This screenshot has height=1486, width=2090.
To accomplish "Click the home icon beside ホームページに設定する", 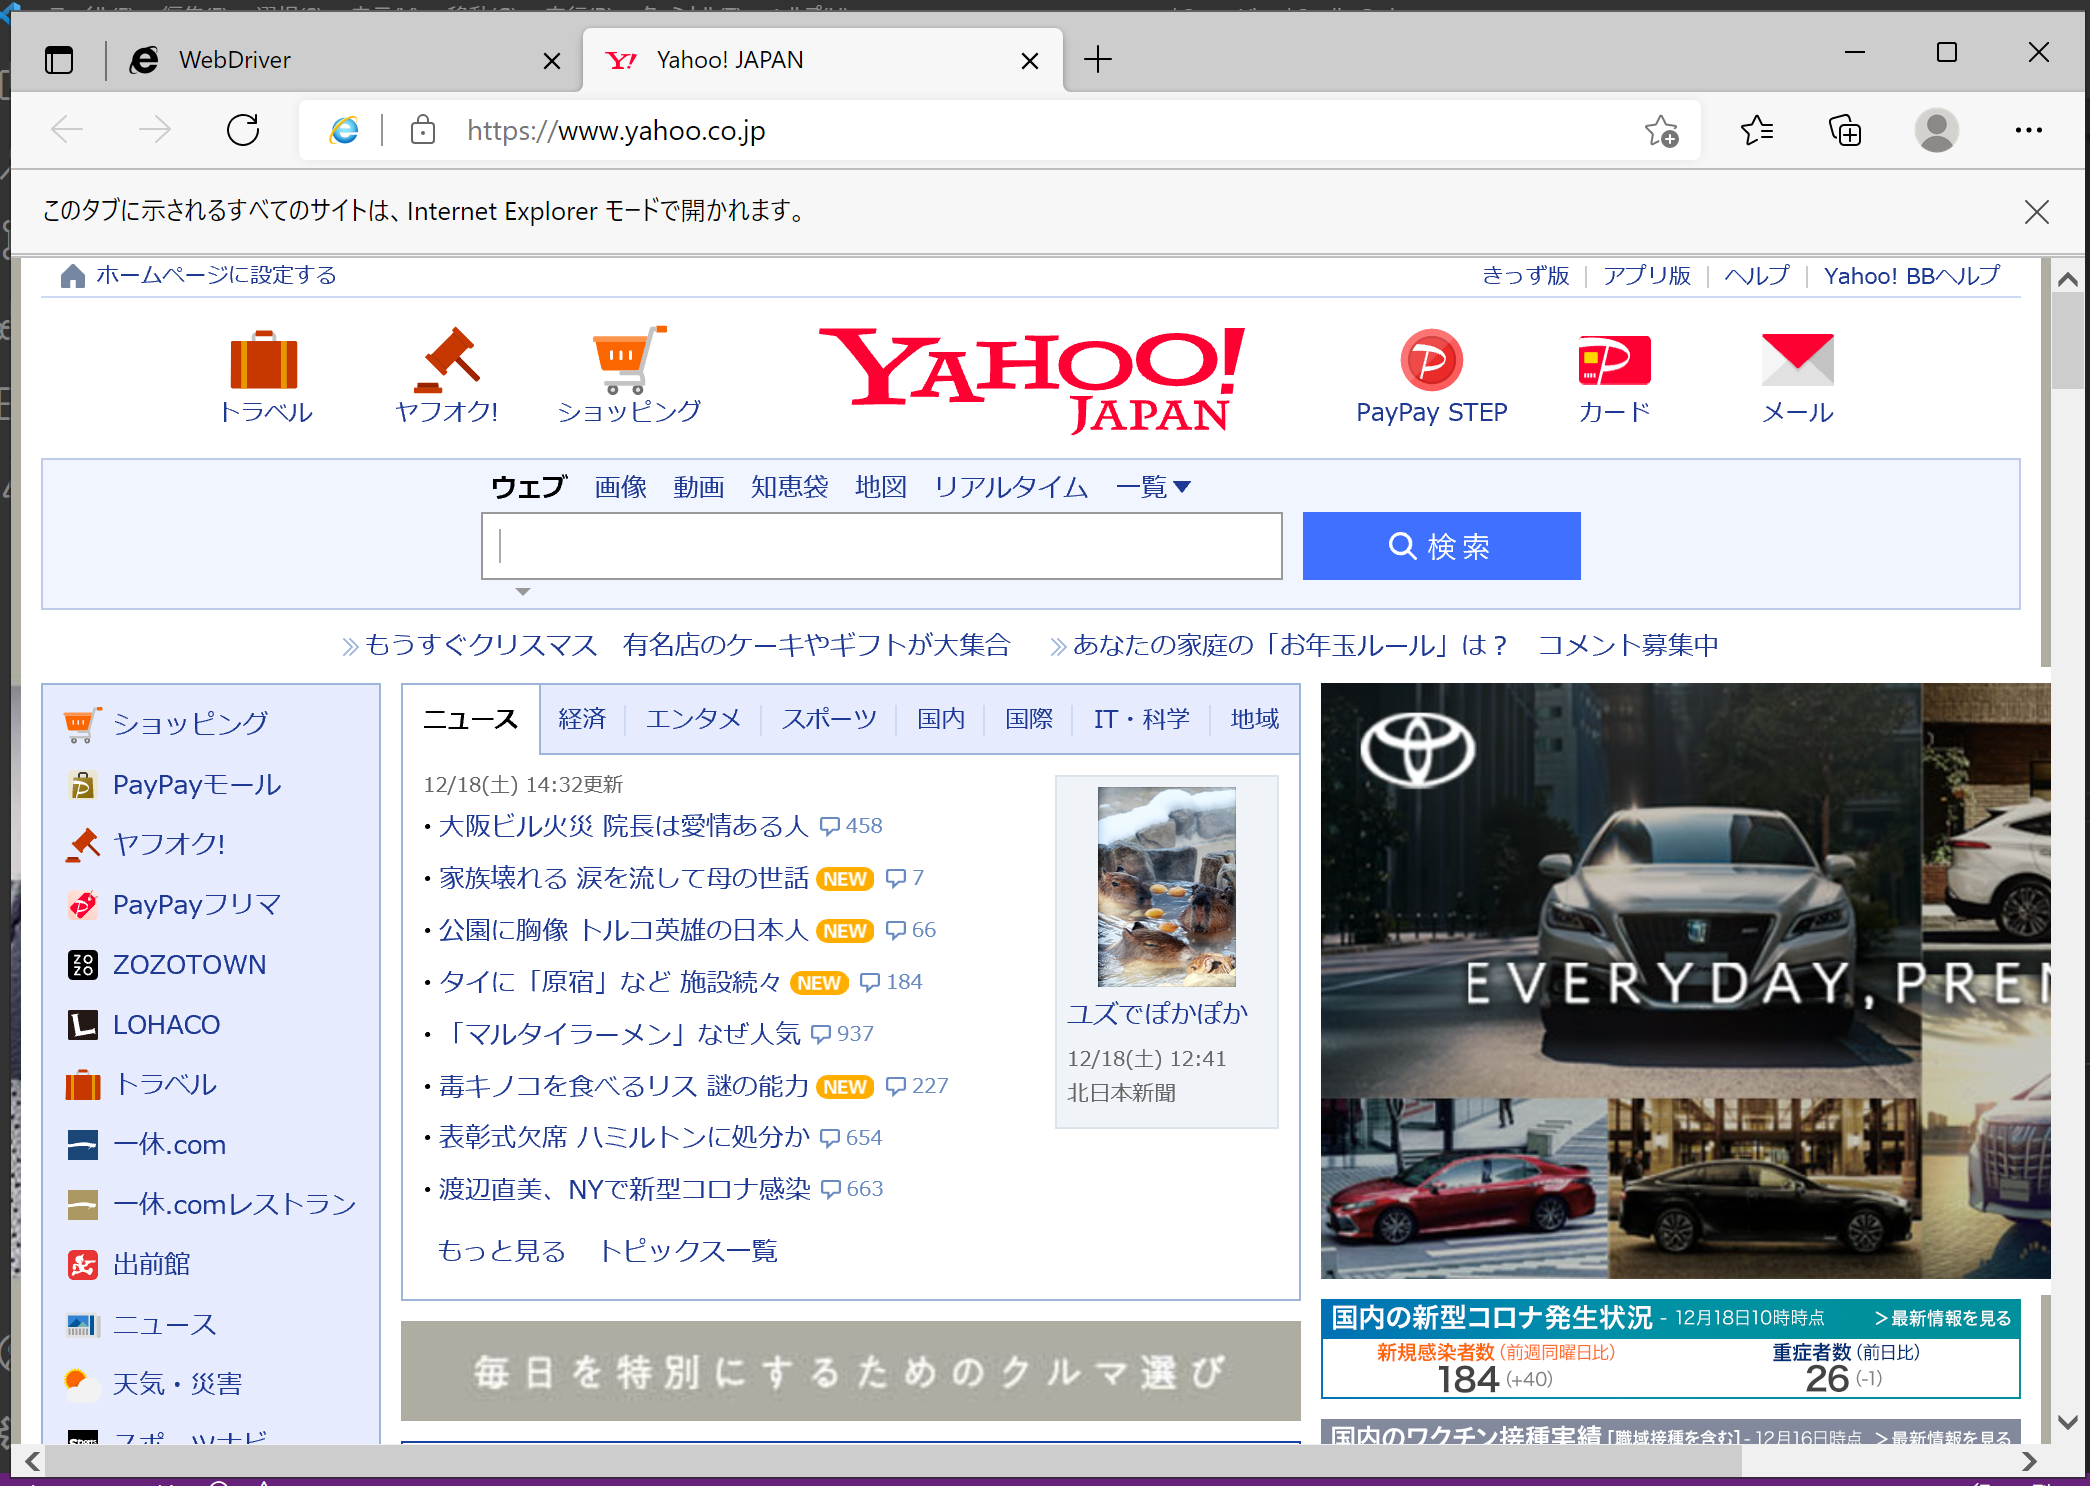I will coord(73,276).
